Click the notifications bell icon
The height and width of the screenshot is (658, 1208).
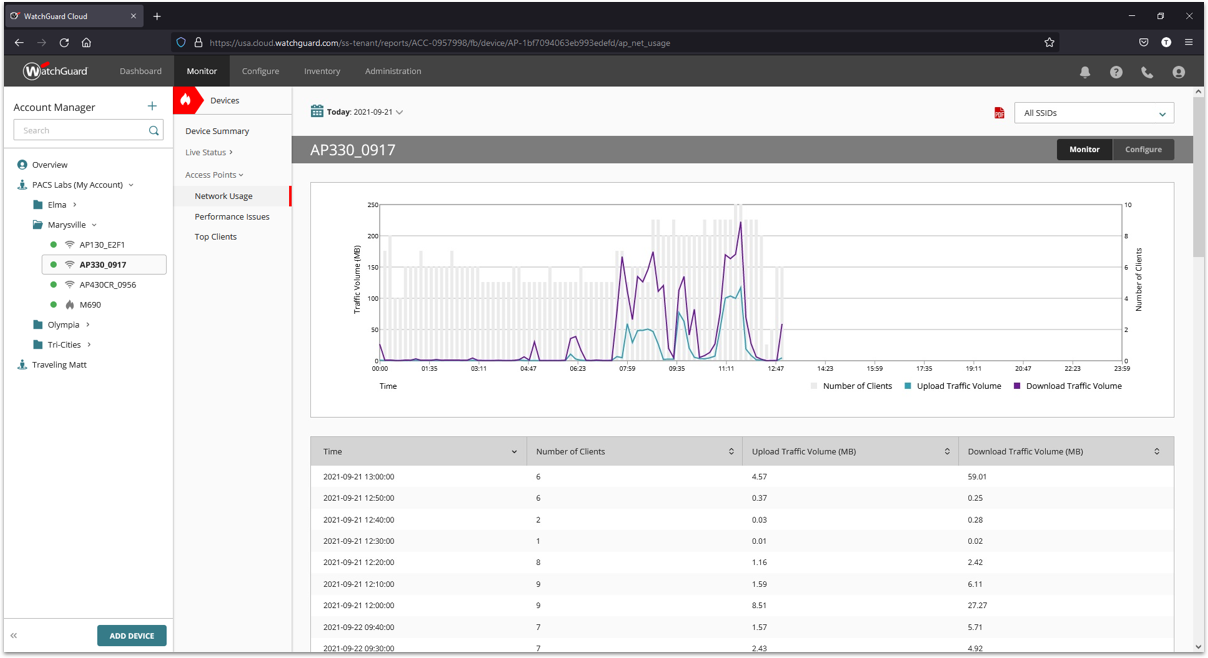tap(1085, 72)
